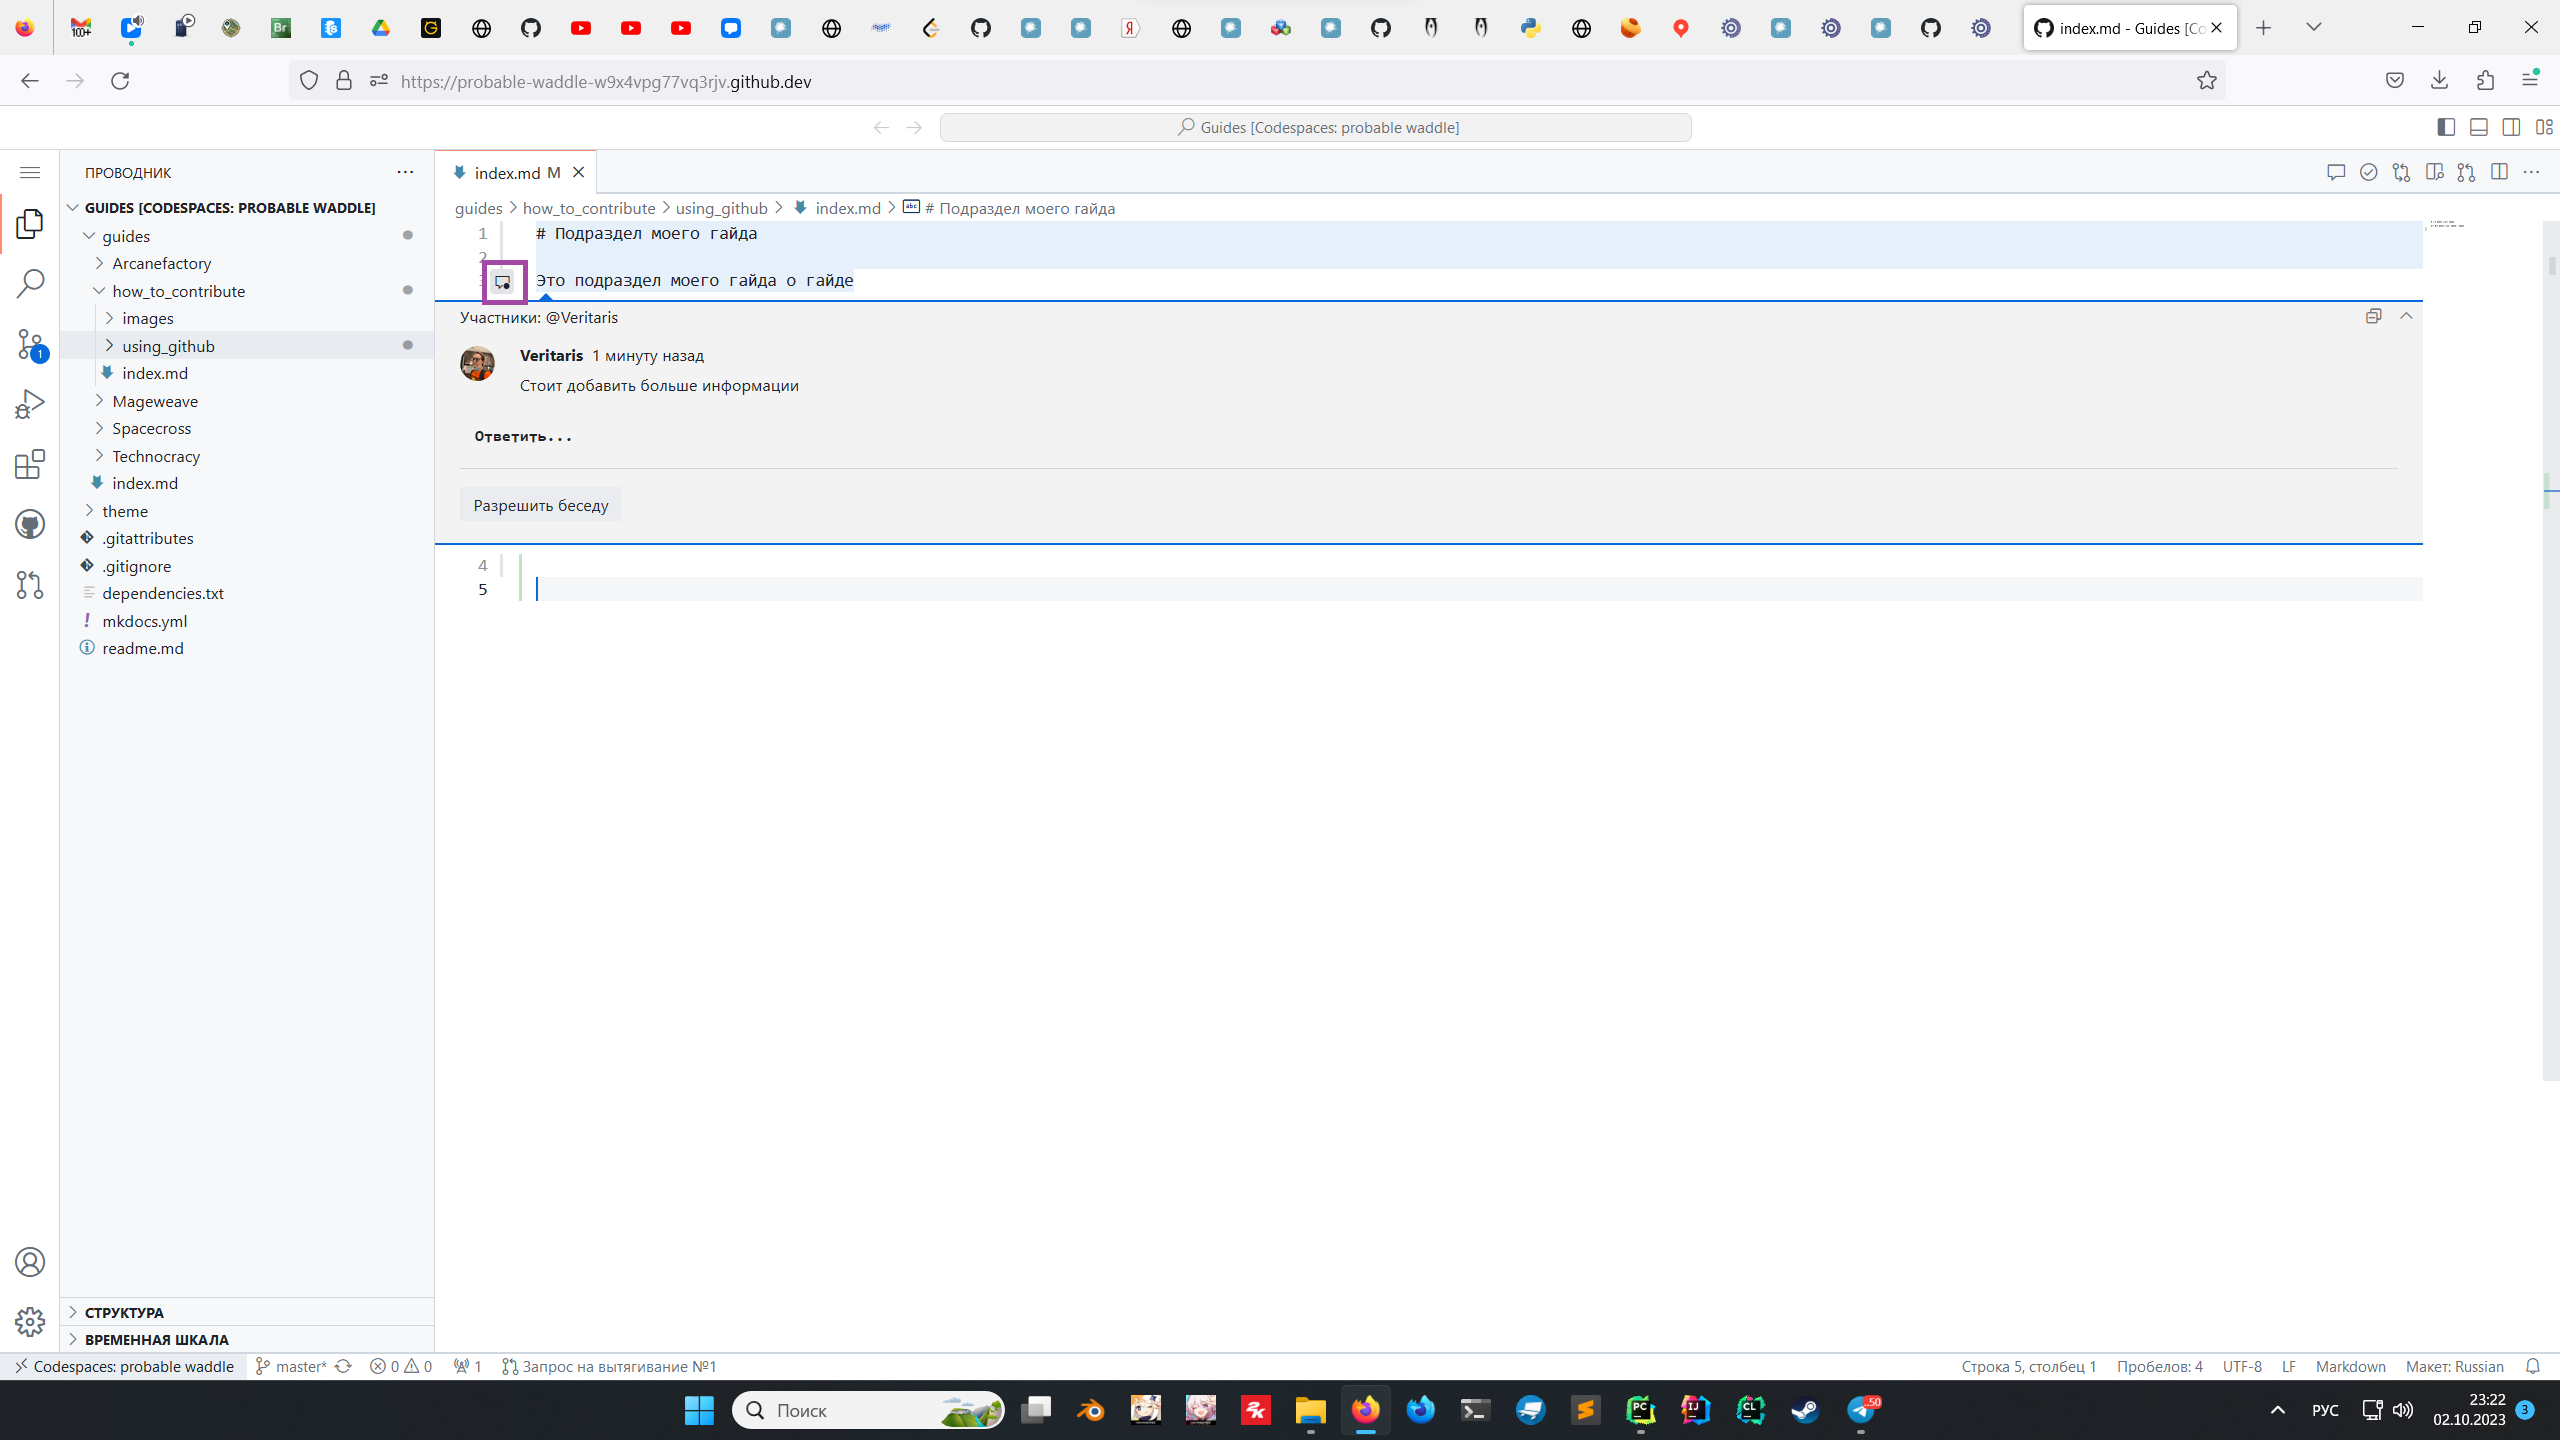Open Run and Debug view
Image resolution: width=2560 pixels, height=1440 pixels.
[x=30, y=404]
